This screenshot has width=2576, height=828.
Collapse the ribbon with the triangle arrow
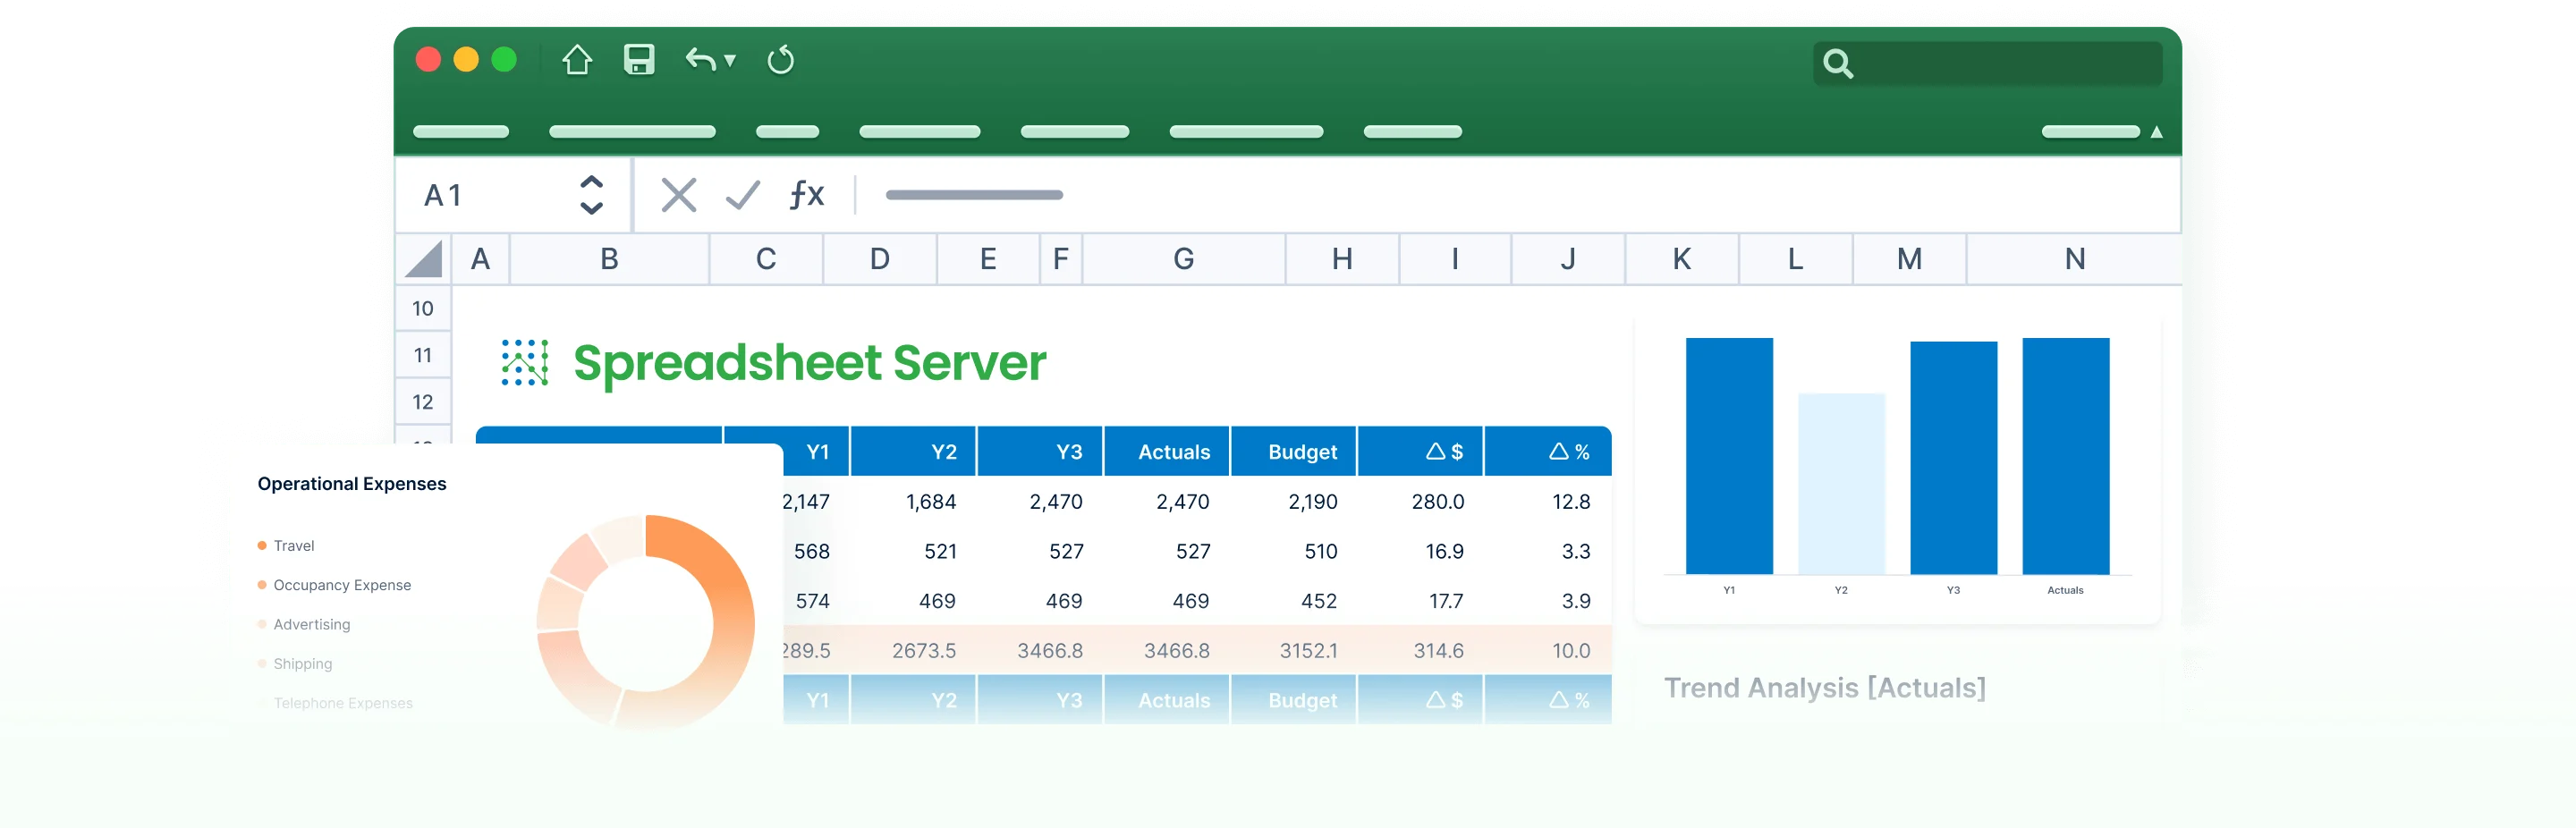[x=2156, y=132]
